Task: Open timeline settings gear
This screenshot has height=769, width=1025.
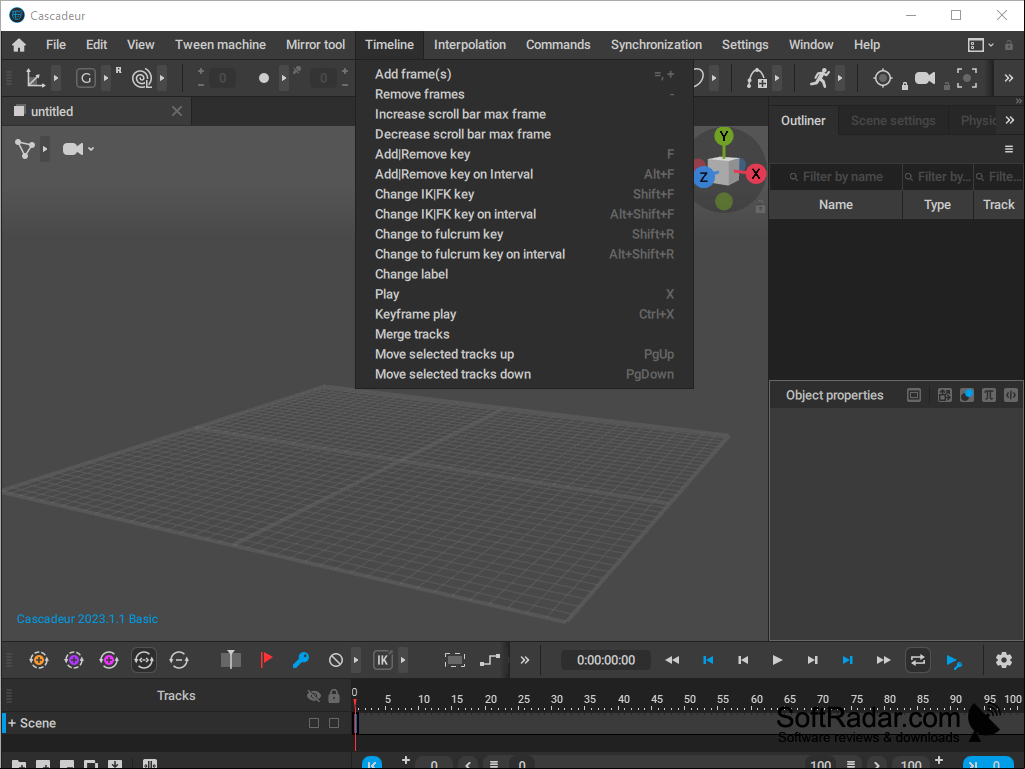Action: pyautogui.click(x=1003, y=660)
